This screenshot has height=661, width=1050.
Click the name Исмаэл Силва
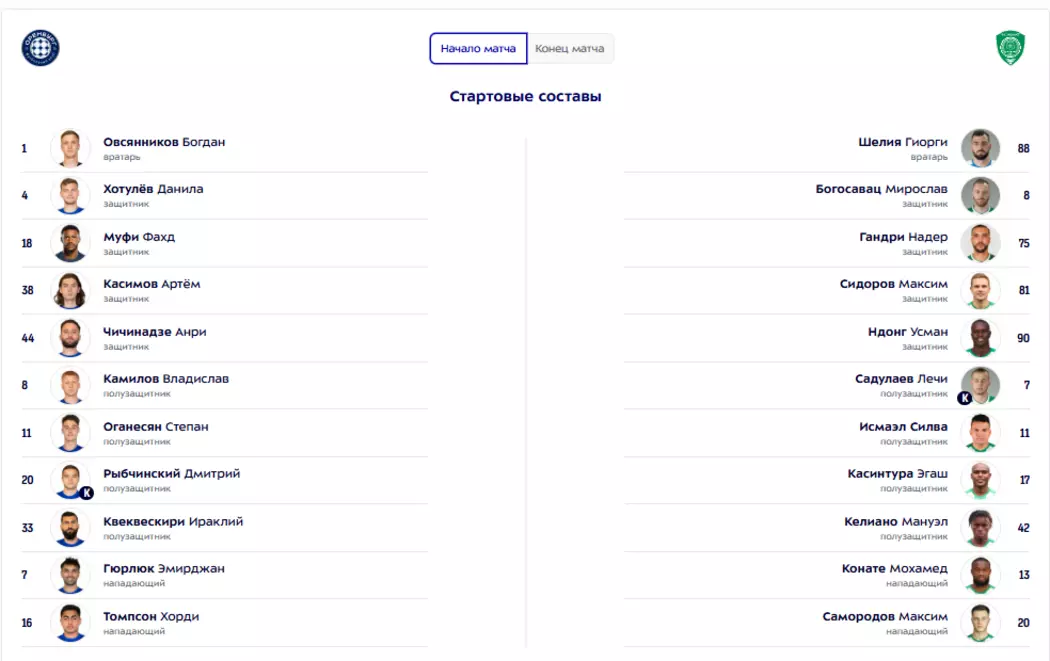(x=903, y=426)
